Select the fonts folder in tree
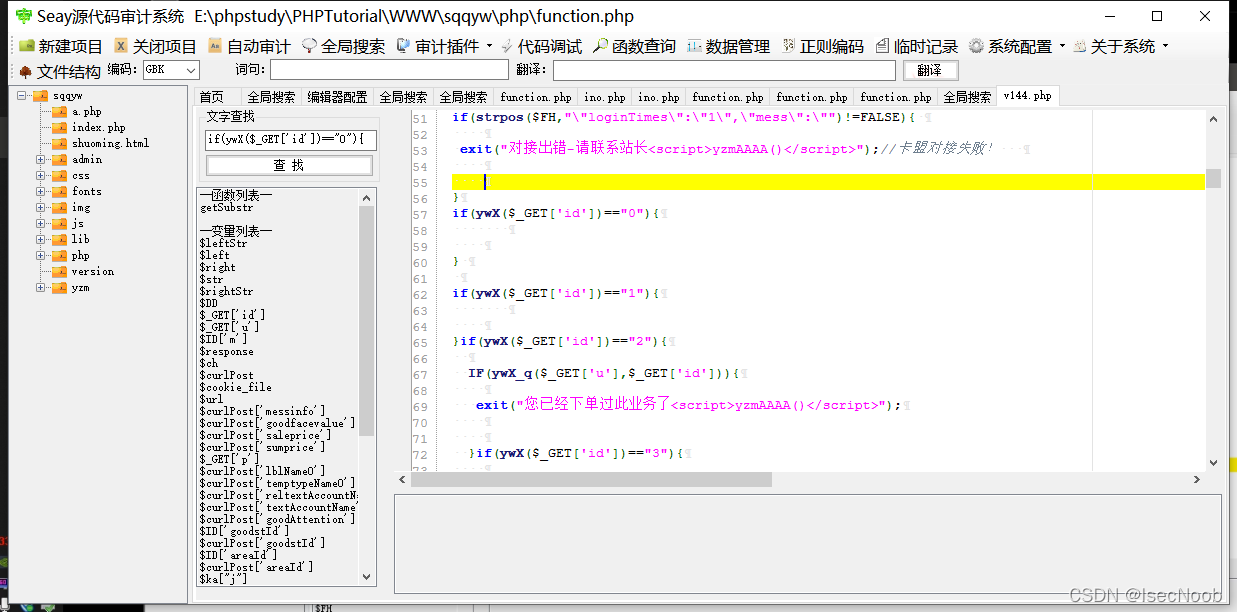1237x612 pixels. click(87, 192)
